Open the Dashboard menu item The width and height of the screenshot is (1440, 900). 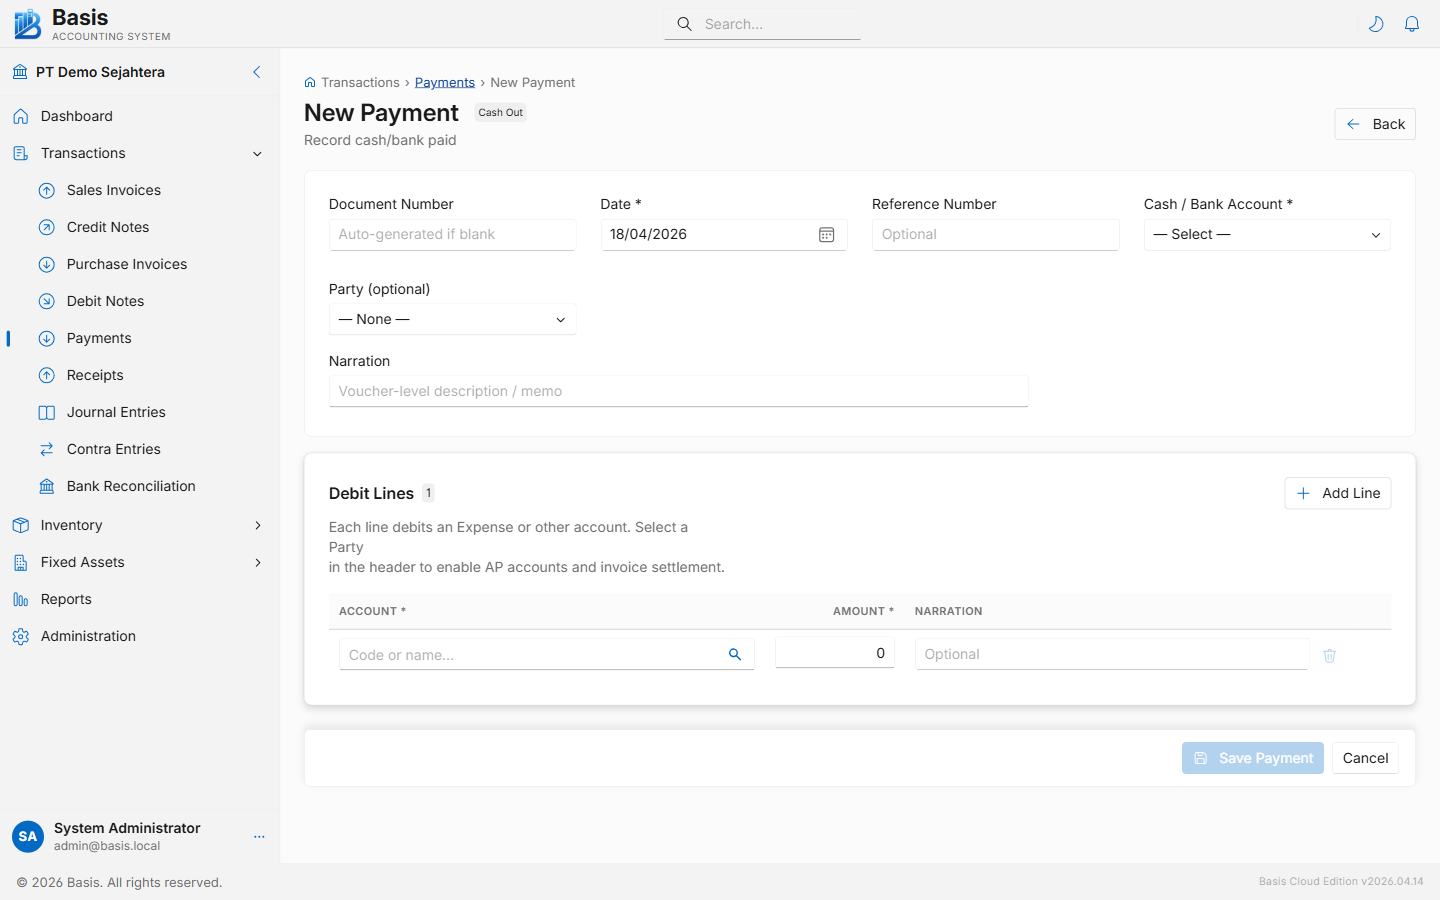coord(75,116)
